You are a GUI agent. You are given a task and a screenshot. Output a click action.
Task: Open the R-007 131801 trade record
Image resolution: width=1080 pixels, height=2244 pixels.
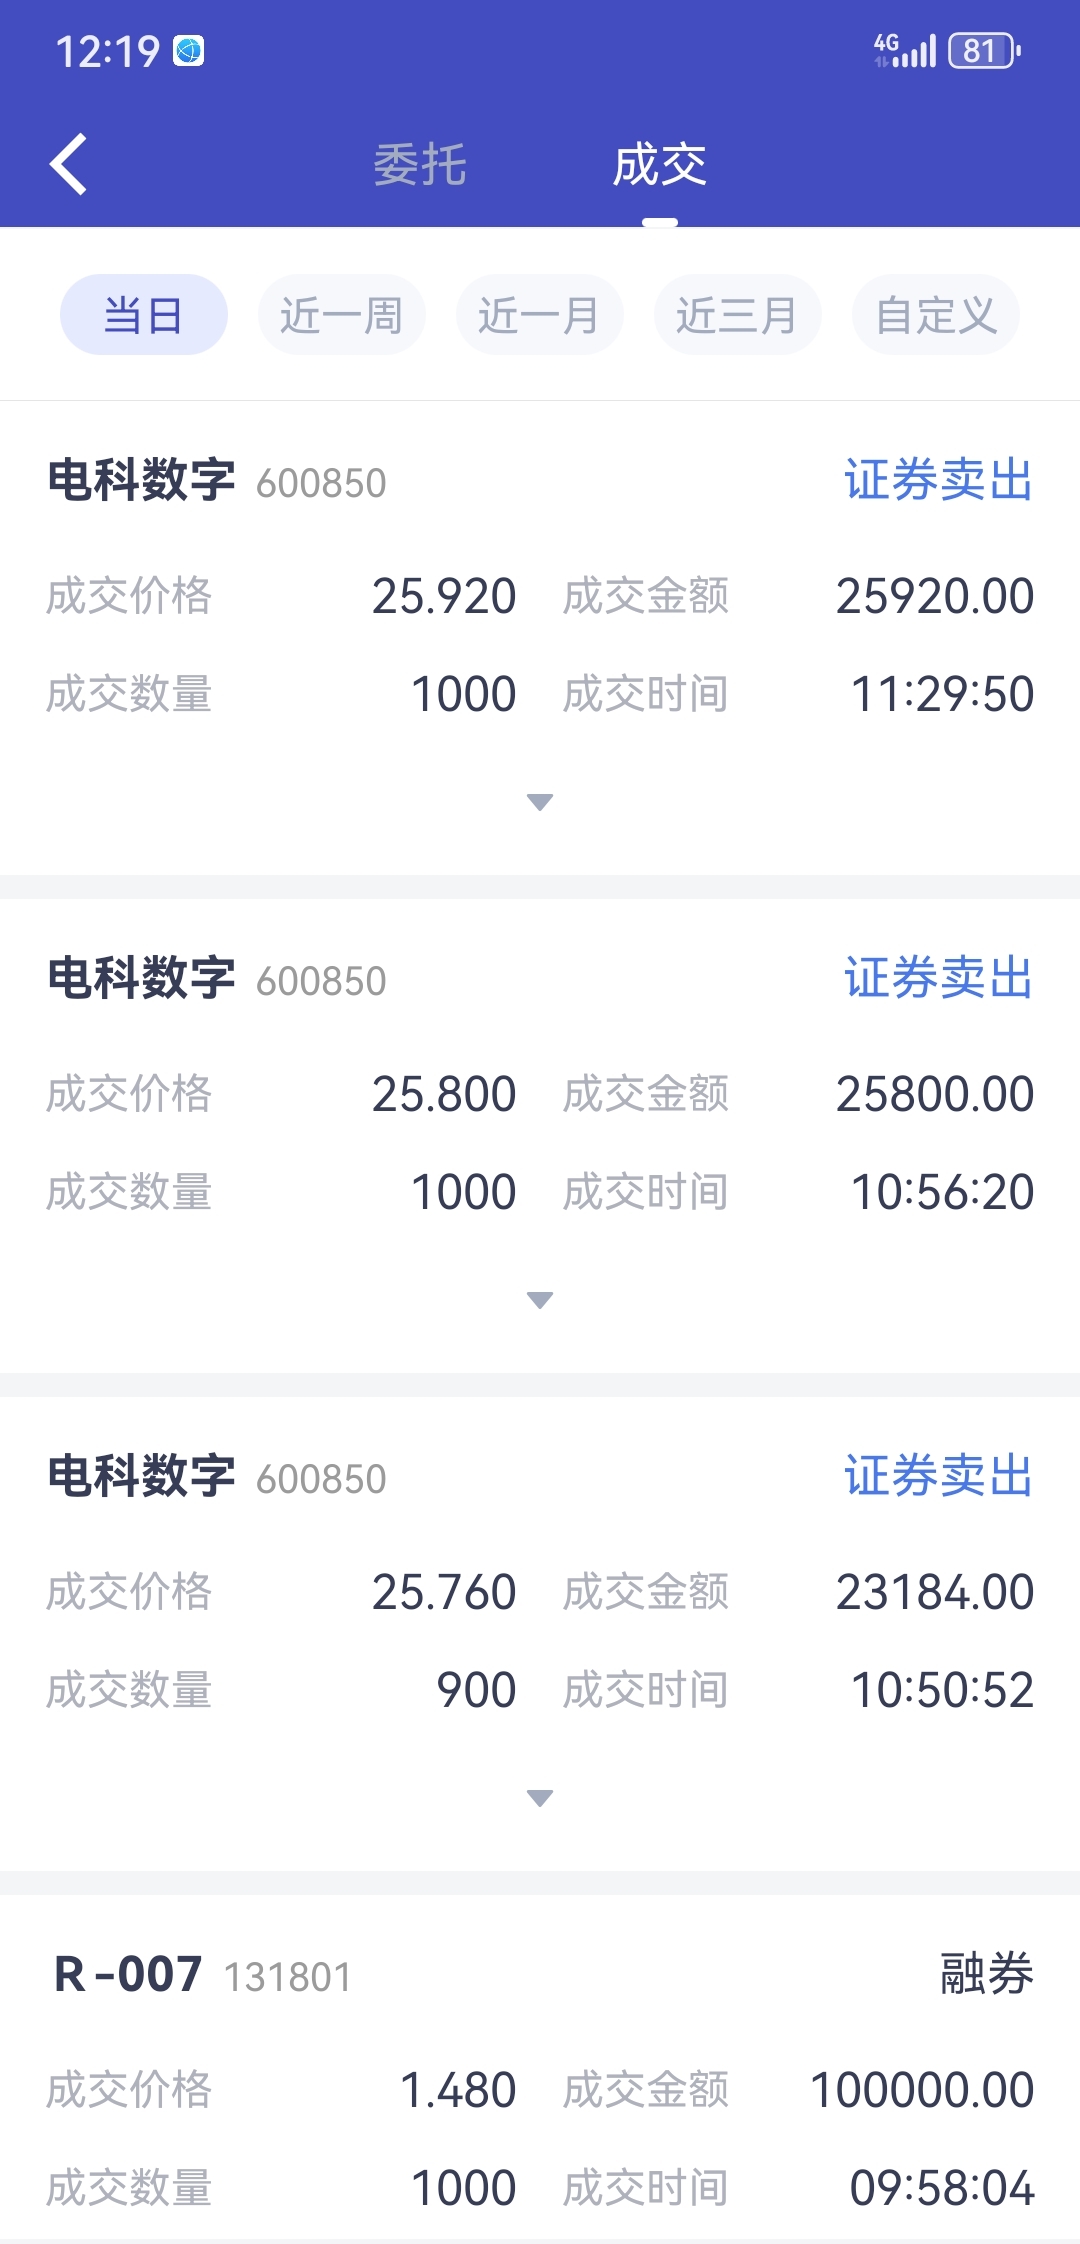coord(540,2070)
